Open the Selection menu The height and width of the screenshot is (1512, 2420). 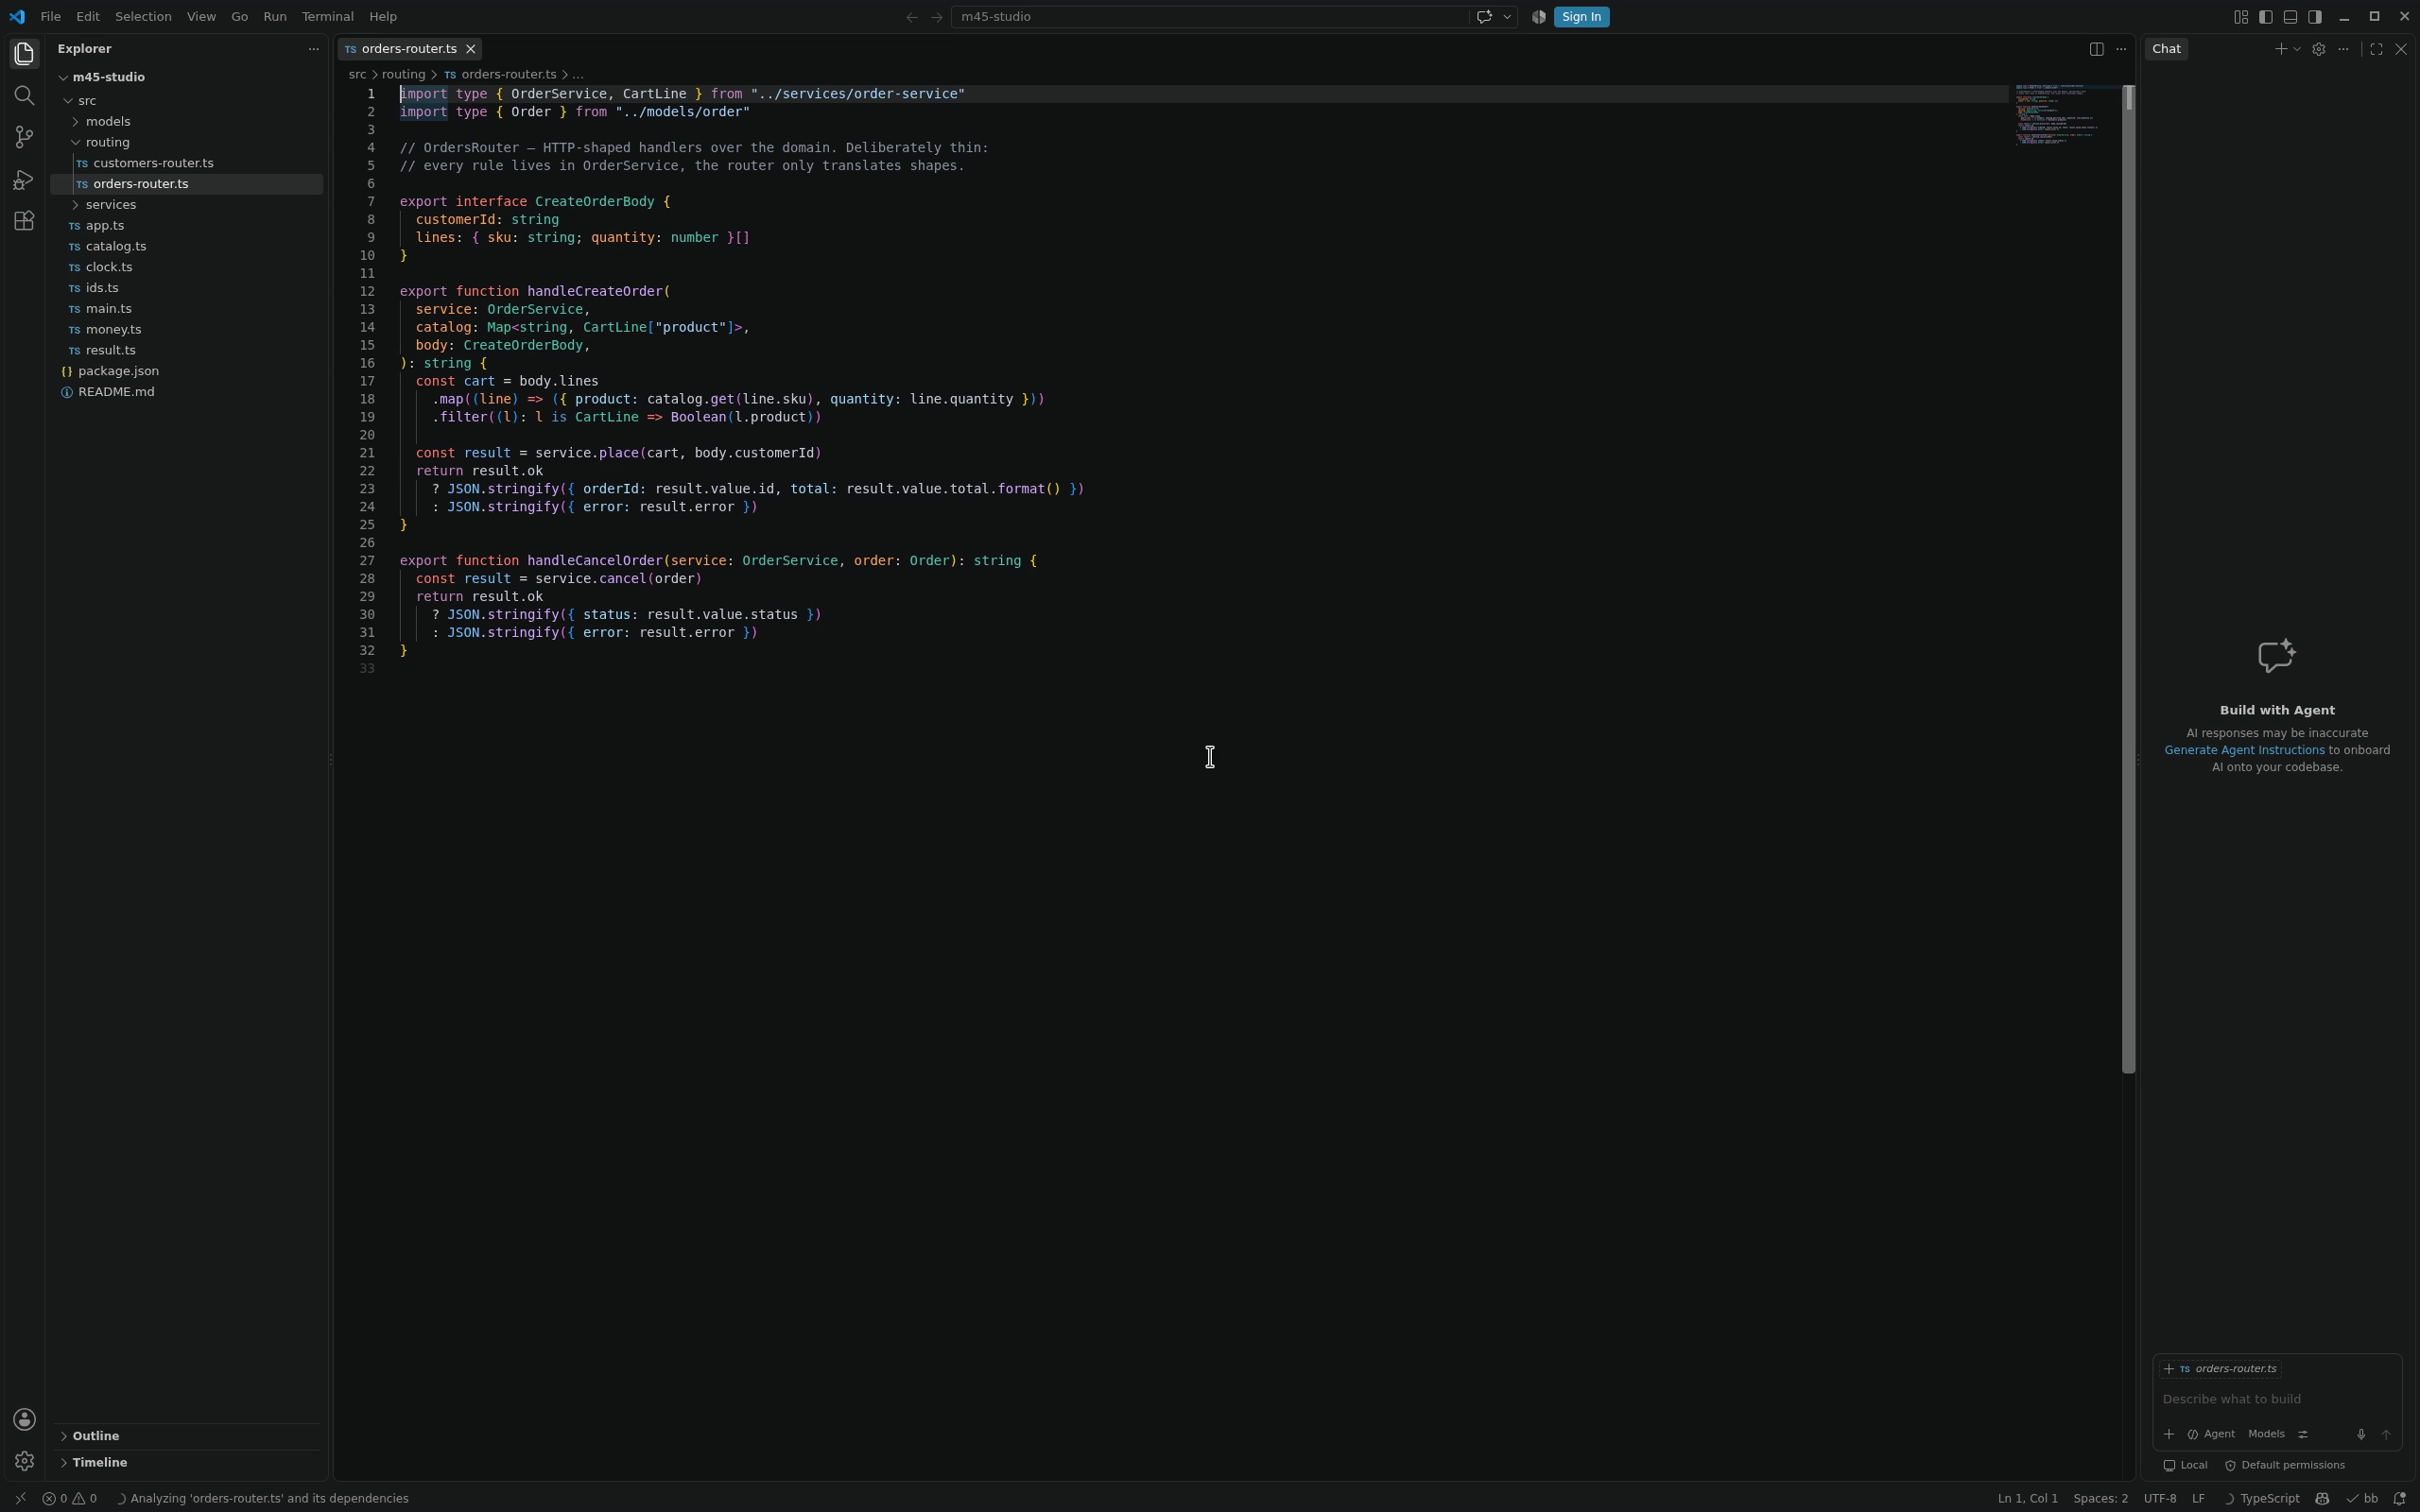(143, 16)
